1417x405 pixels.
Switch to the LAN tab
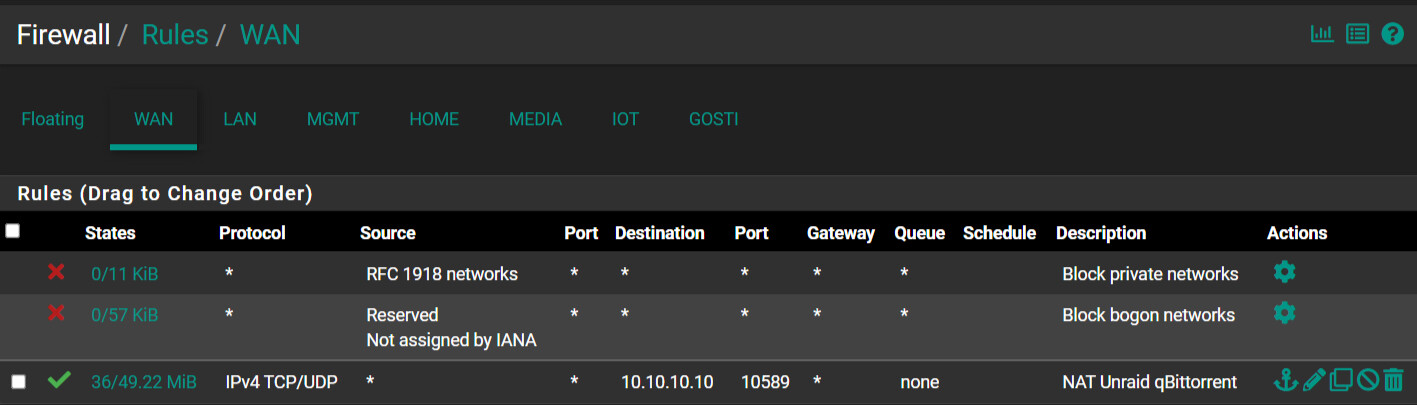pyautogui.click(x=240, y=119)
